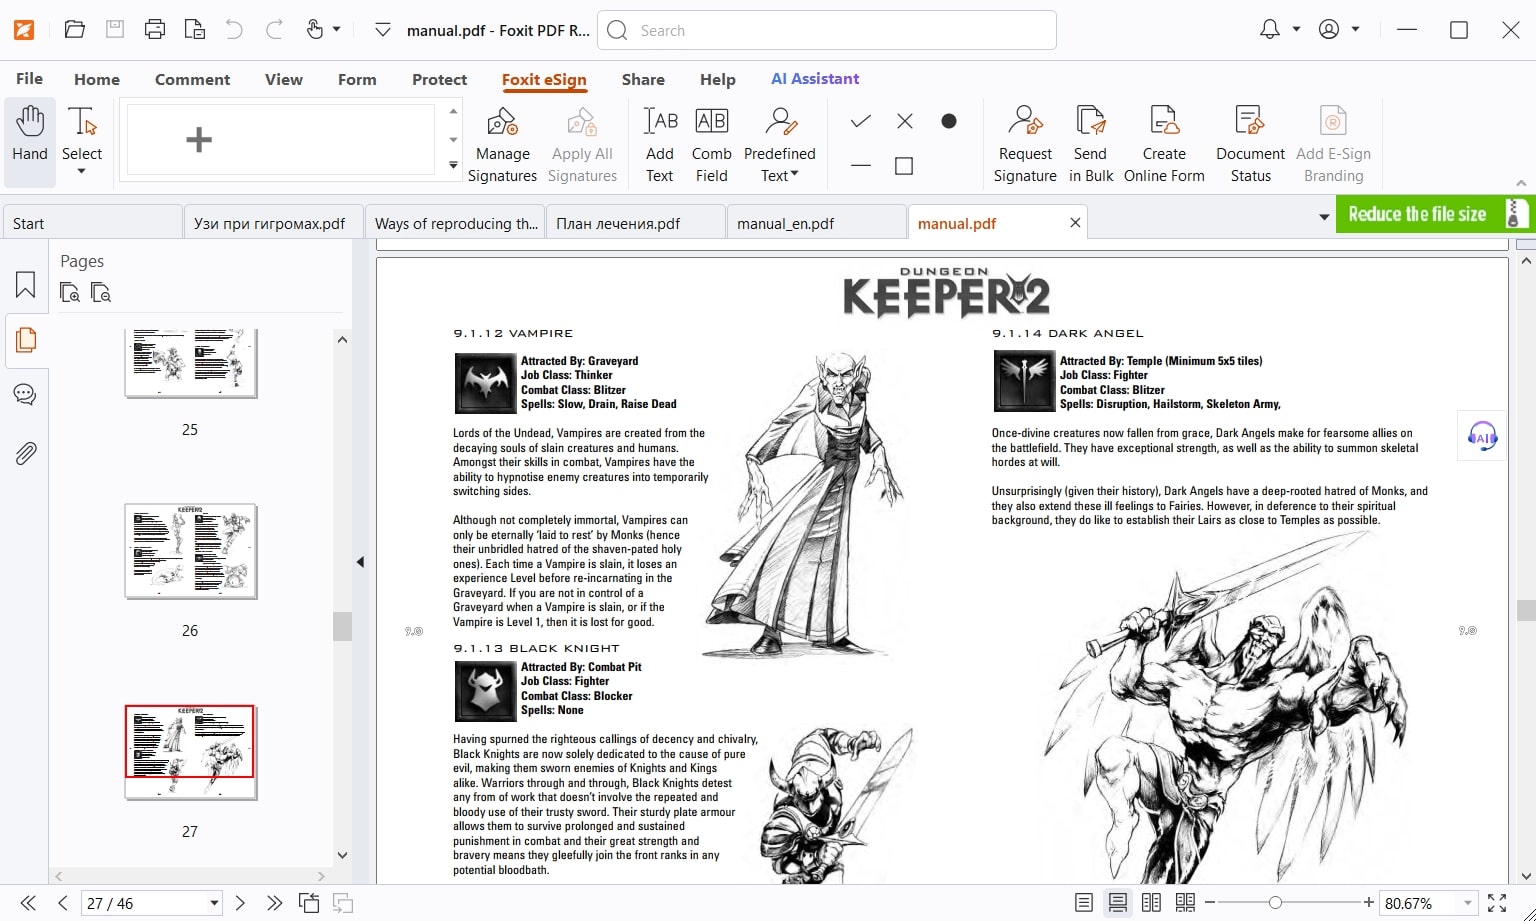Open zoom level dropdown 80.67%
The height and width of the screenshot is (921, 1536).
click(x=1467, y=903)
